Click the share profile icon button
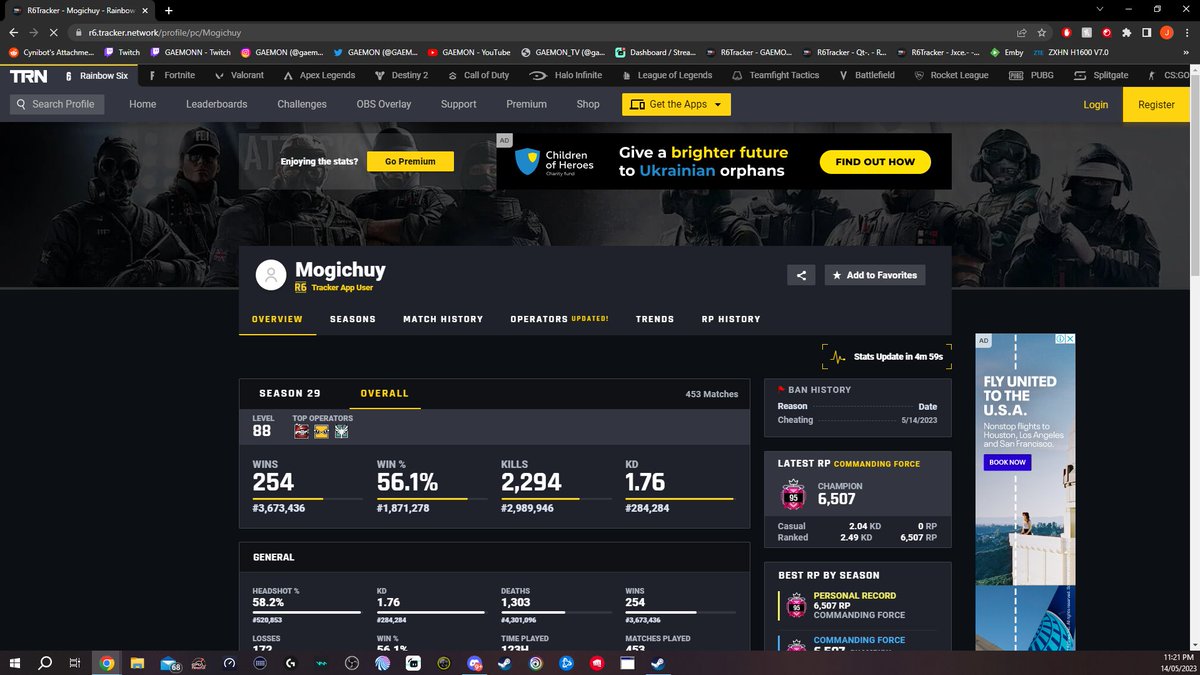The width and height of the screenshot is (1200, 675). pyautogui.click(x=801, y=275)
